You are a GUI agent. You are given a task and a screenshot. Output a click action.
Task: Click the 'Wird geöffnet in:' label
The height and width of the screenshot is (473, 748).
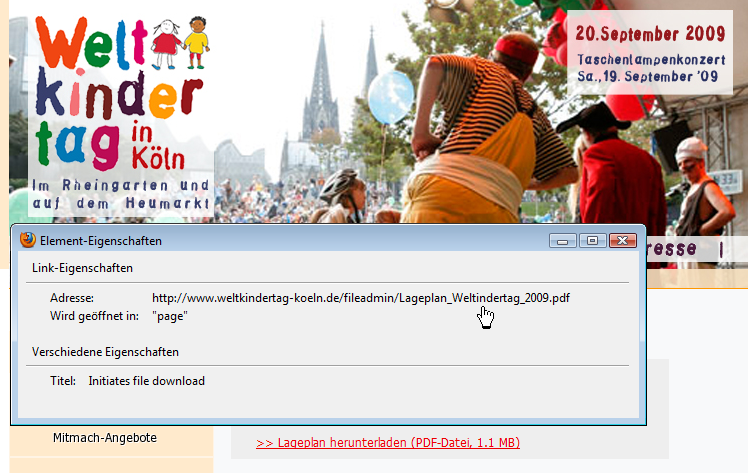[94, 316]
